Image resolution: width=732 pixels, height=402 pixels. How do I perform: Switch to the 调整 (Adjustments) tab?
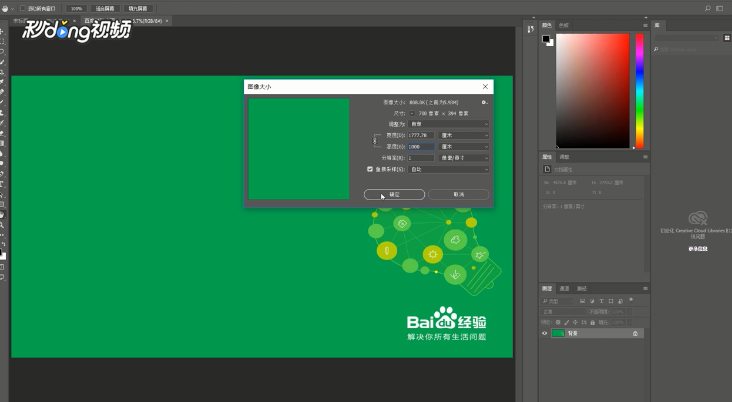(564, 157)
